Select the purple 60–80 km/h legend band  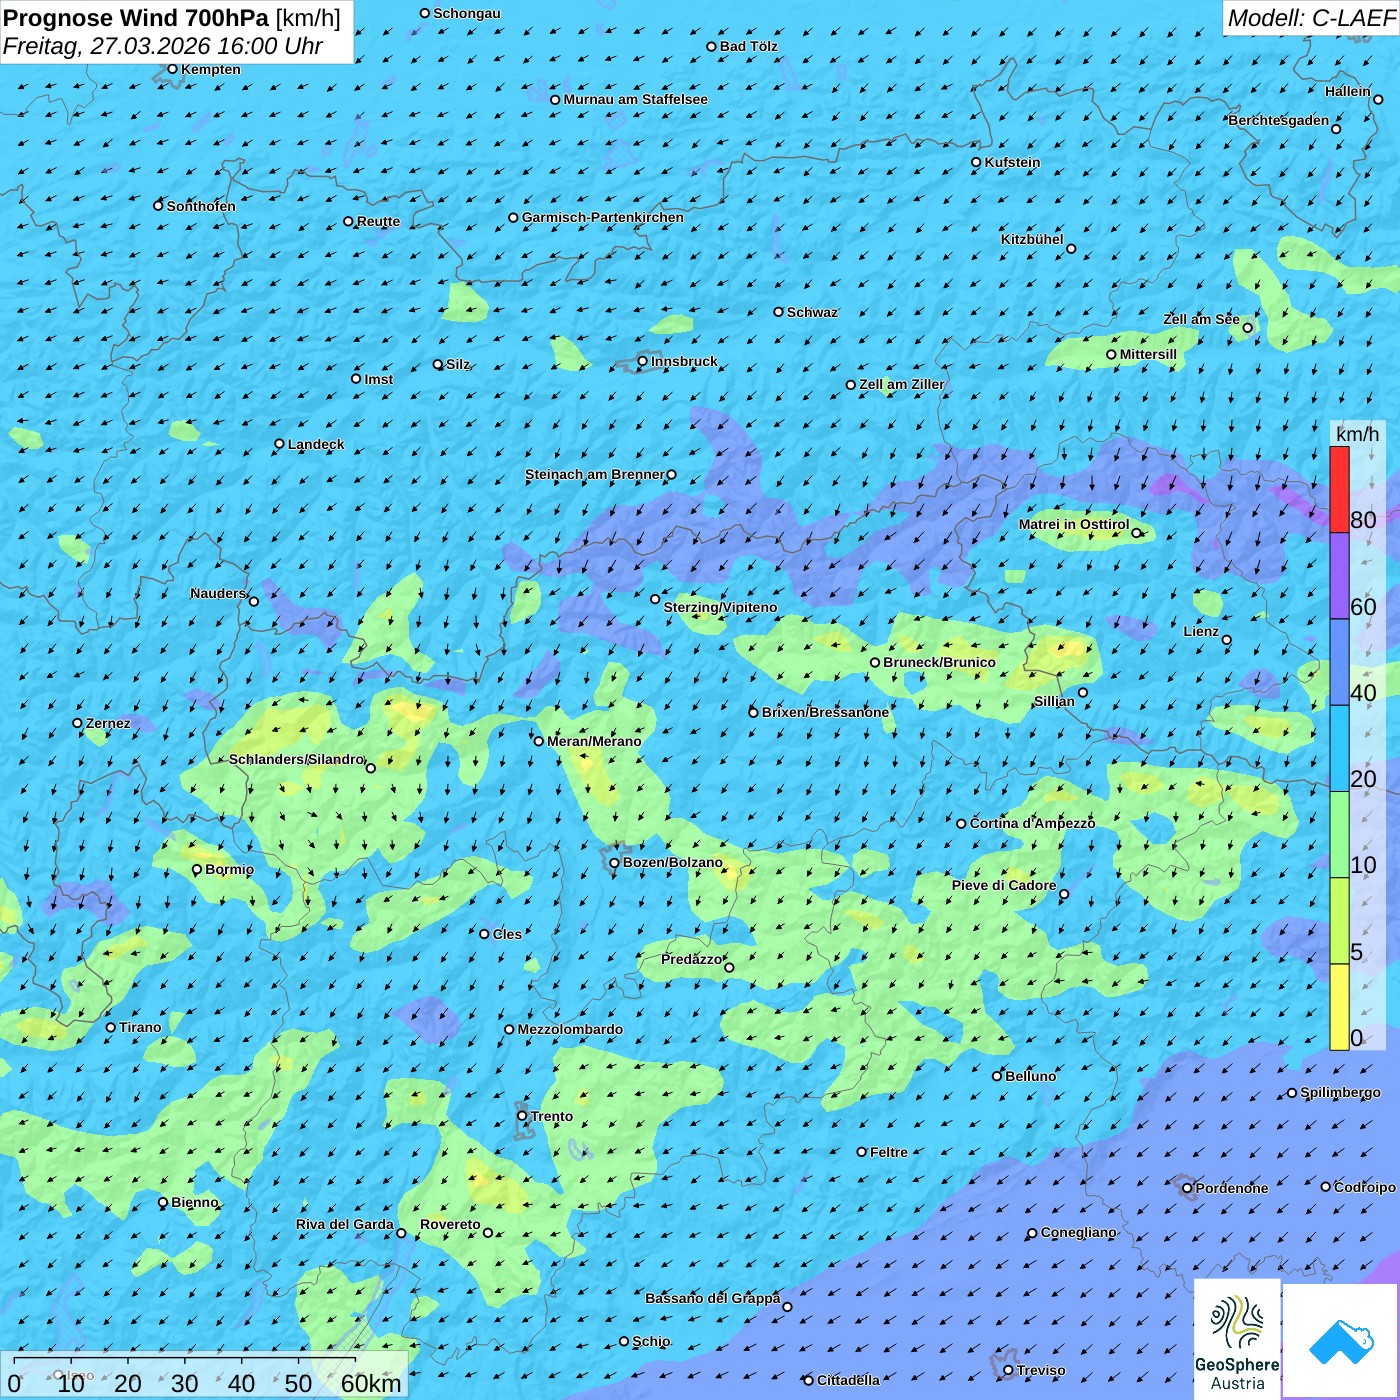click(x=1339, y=576)
